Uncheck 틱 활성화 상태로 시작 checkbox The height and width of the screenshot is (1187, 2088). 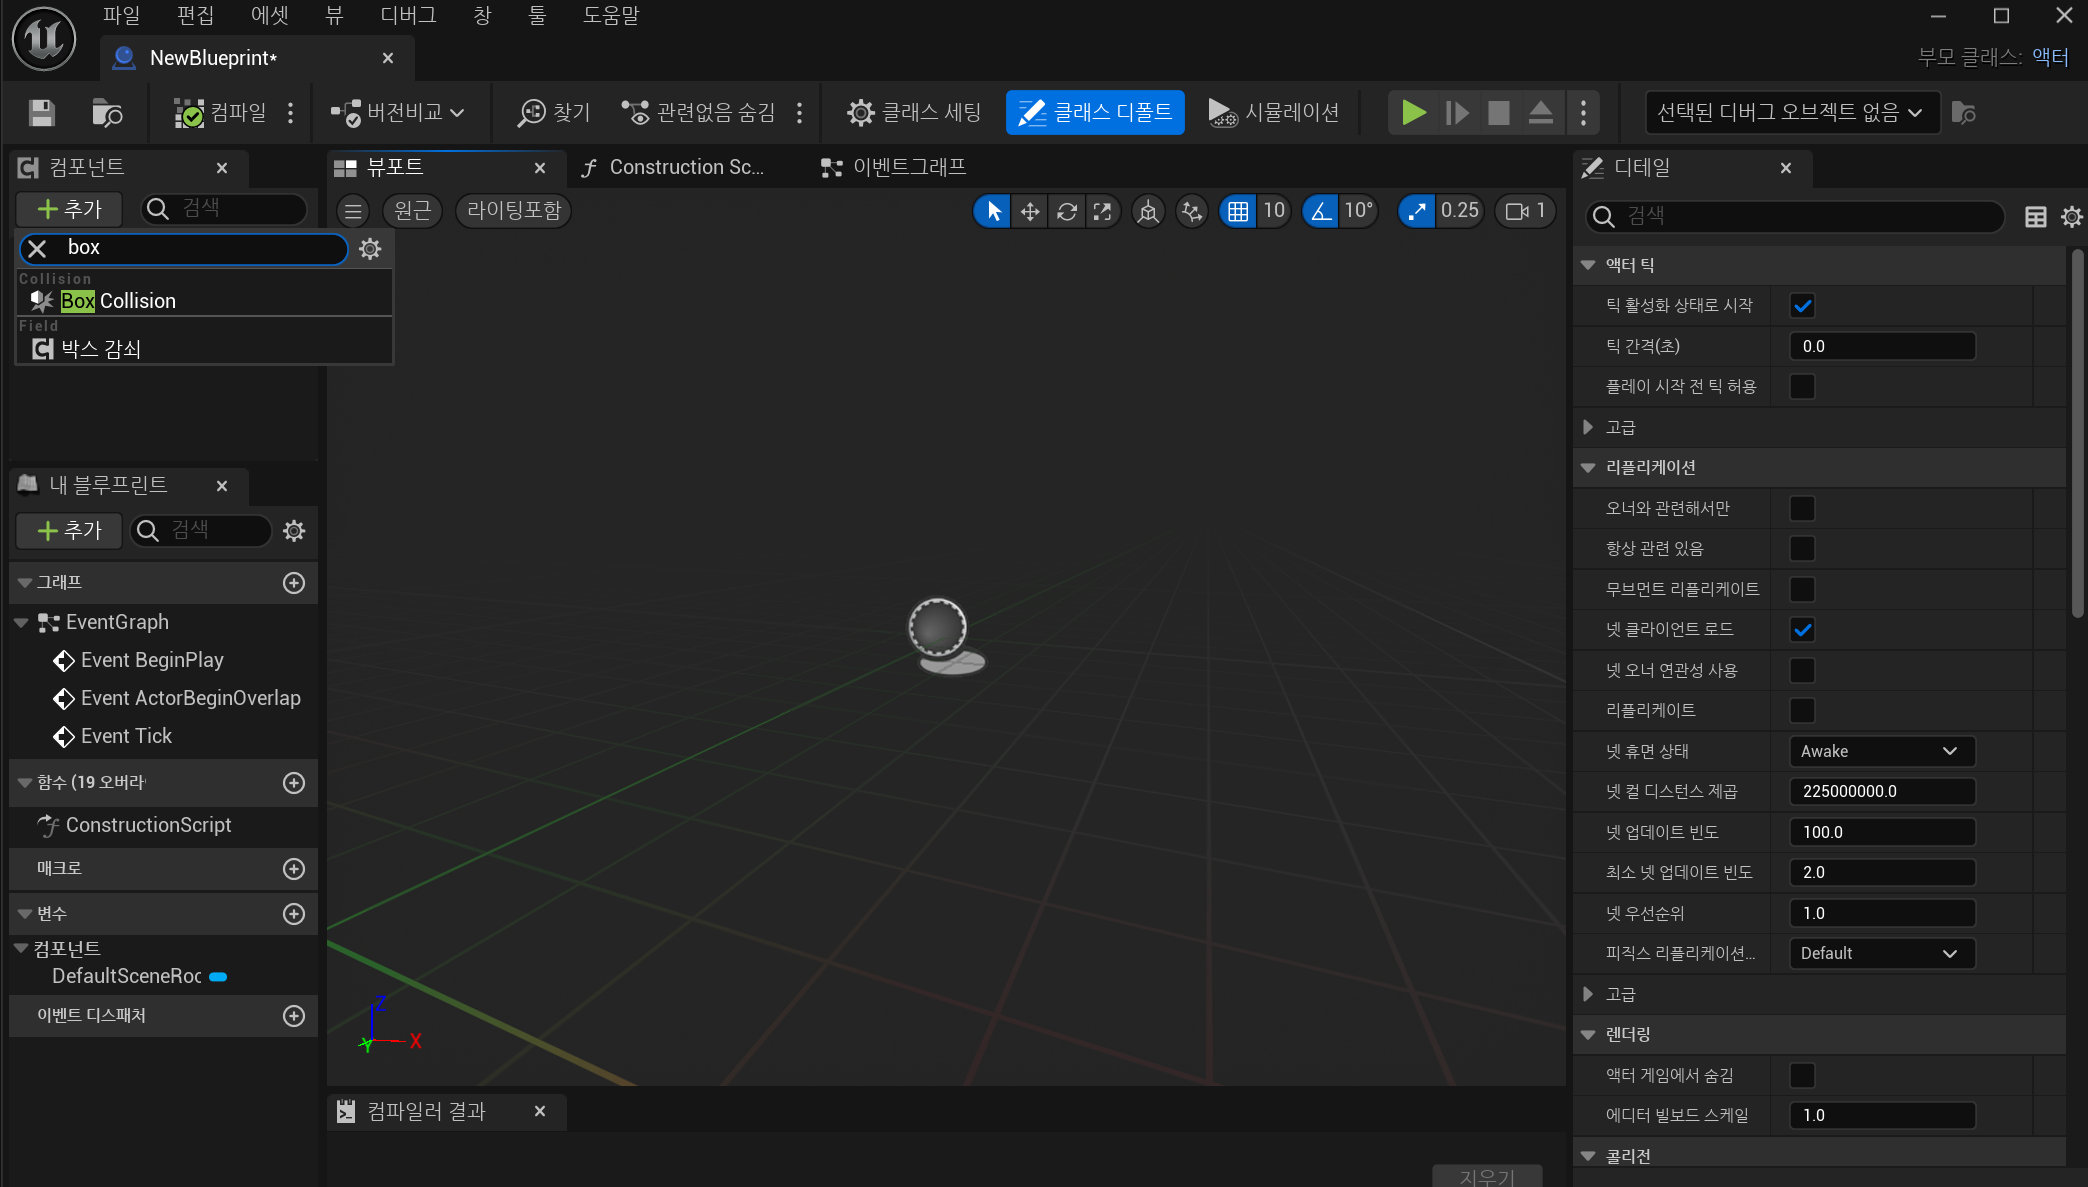1802,306
